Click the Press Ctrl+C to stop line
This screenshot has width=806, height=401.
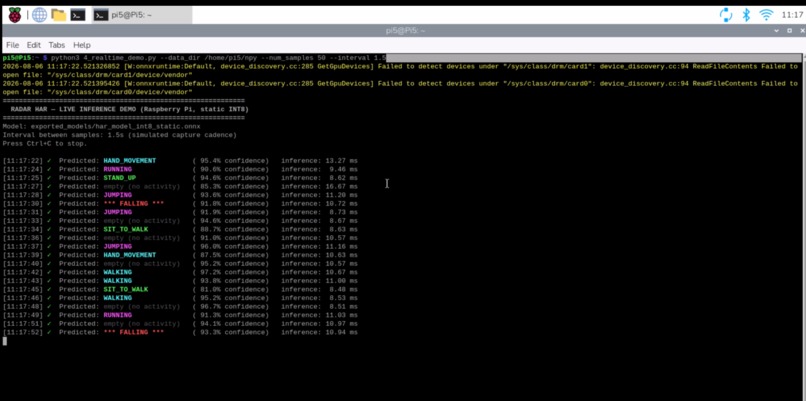coord(45,144)
